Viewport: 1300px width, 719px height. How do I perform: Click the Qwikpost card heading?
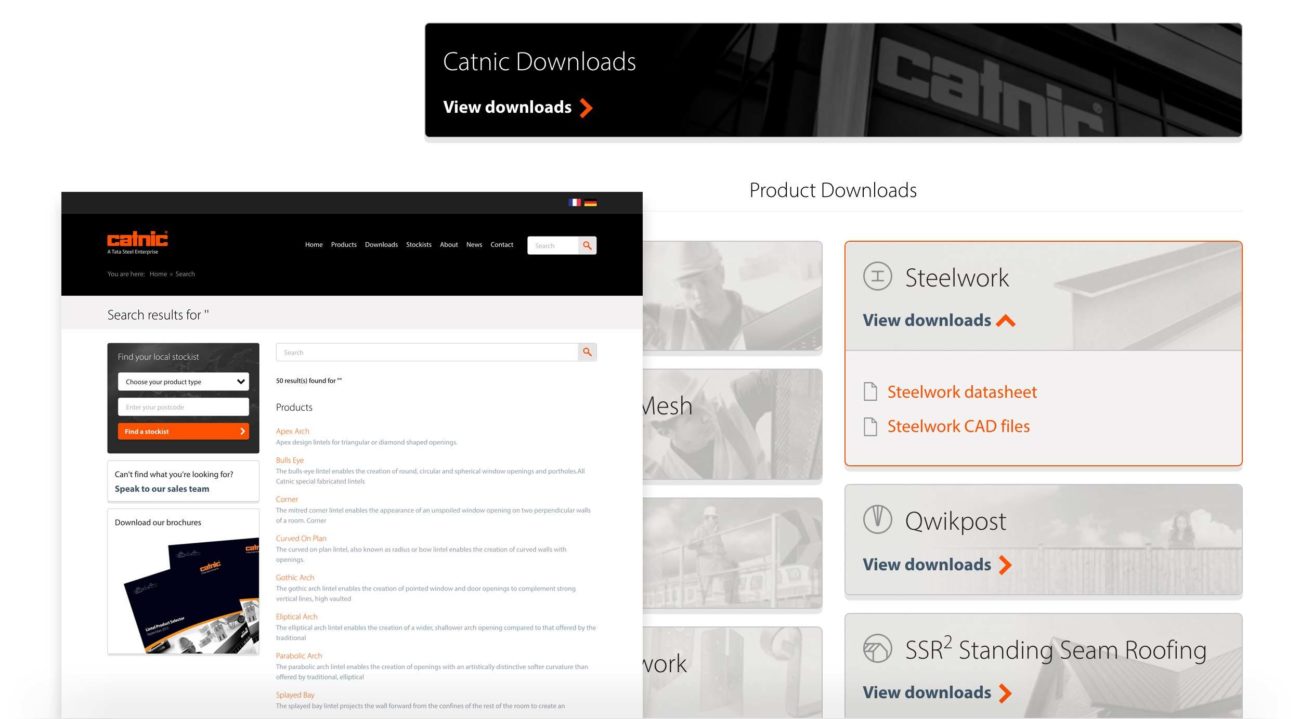click(955, 521)
